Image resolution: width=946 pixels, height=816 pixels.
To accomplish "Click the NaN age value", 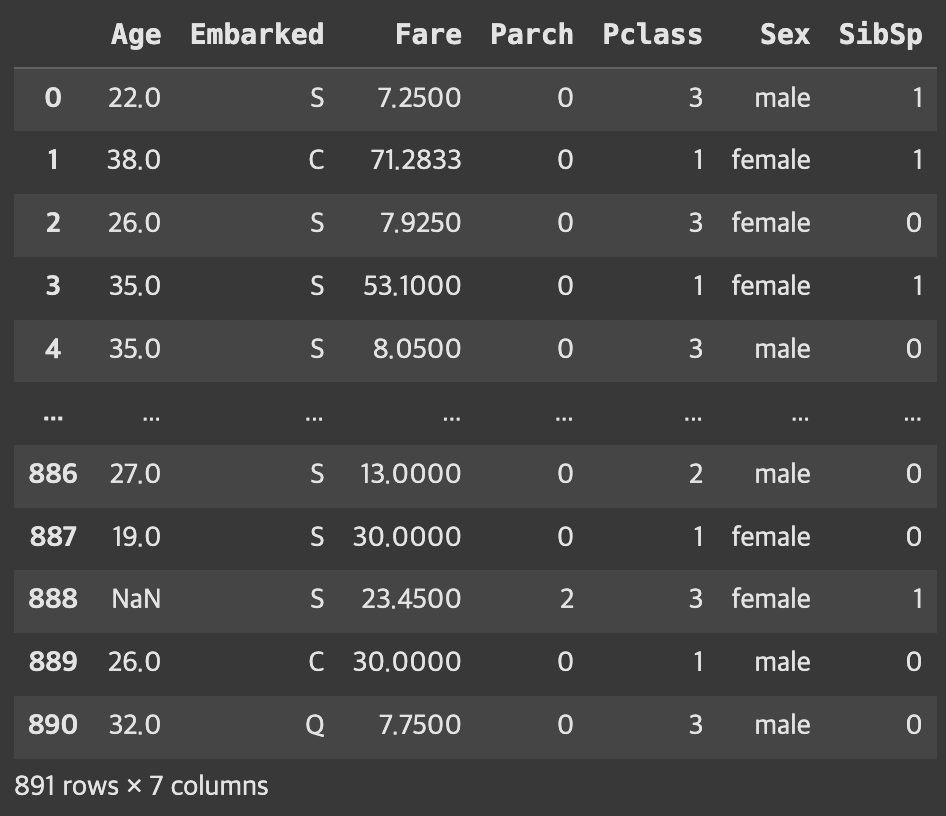I will (136, 599).
